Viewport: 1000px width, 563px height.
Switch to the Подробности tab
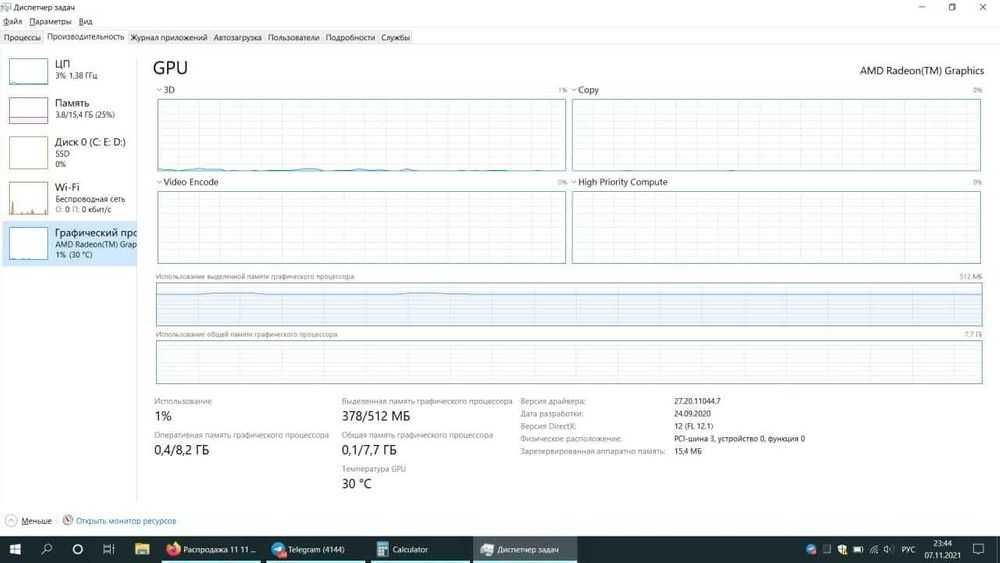coord(350,38)
